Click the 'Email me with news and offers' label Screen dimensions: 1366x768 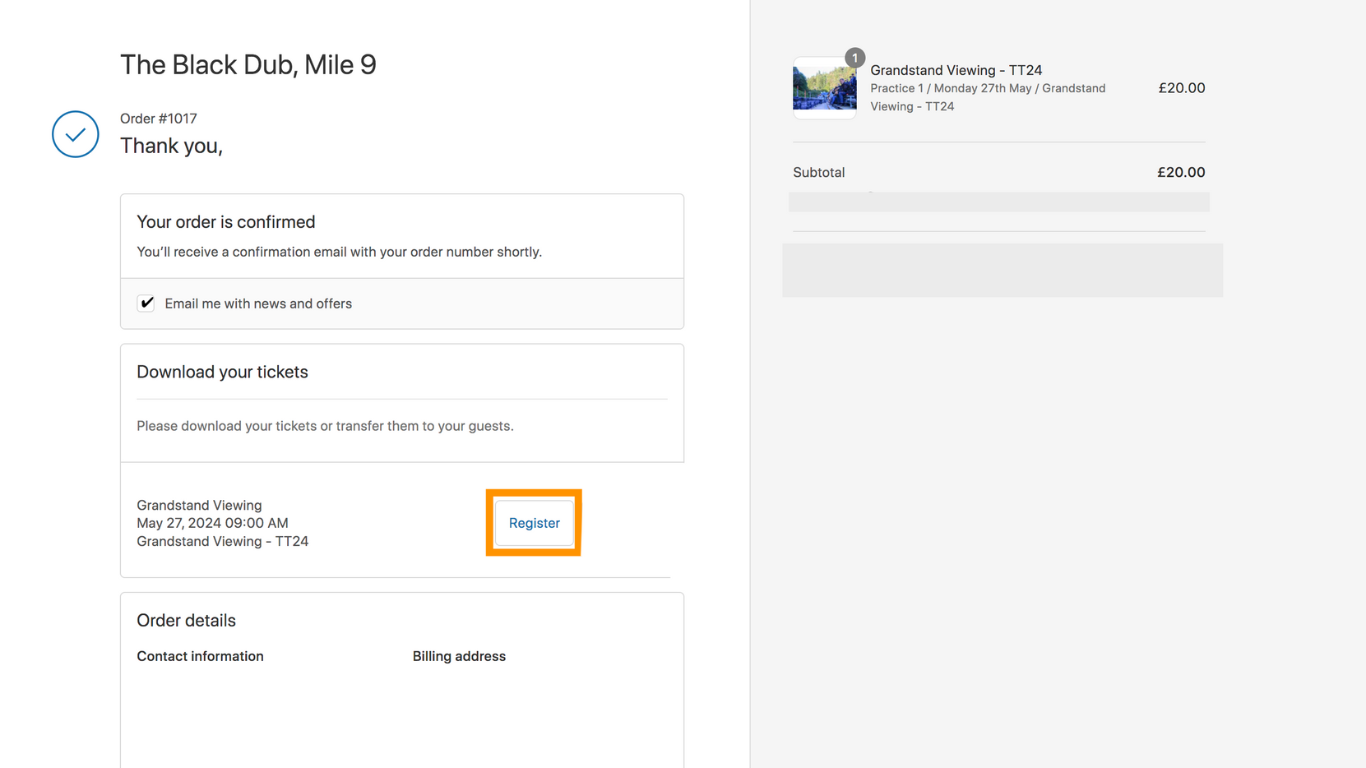click(x=258, y=304)
